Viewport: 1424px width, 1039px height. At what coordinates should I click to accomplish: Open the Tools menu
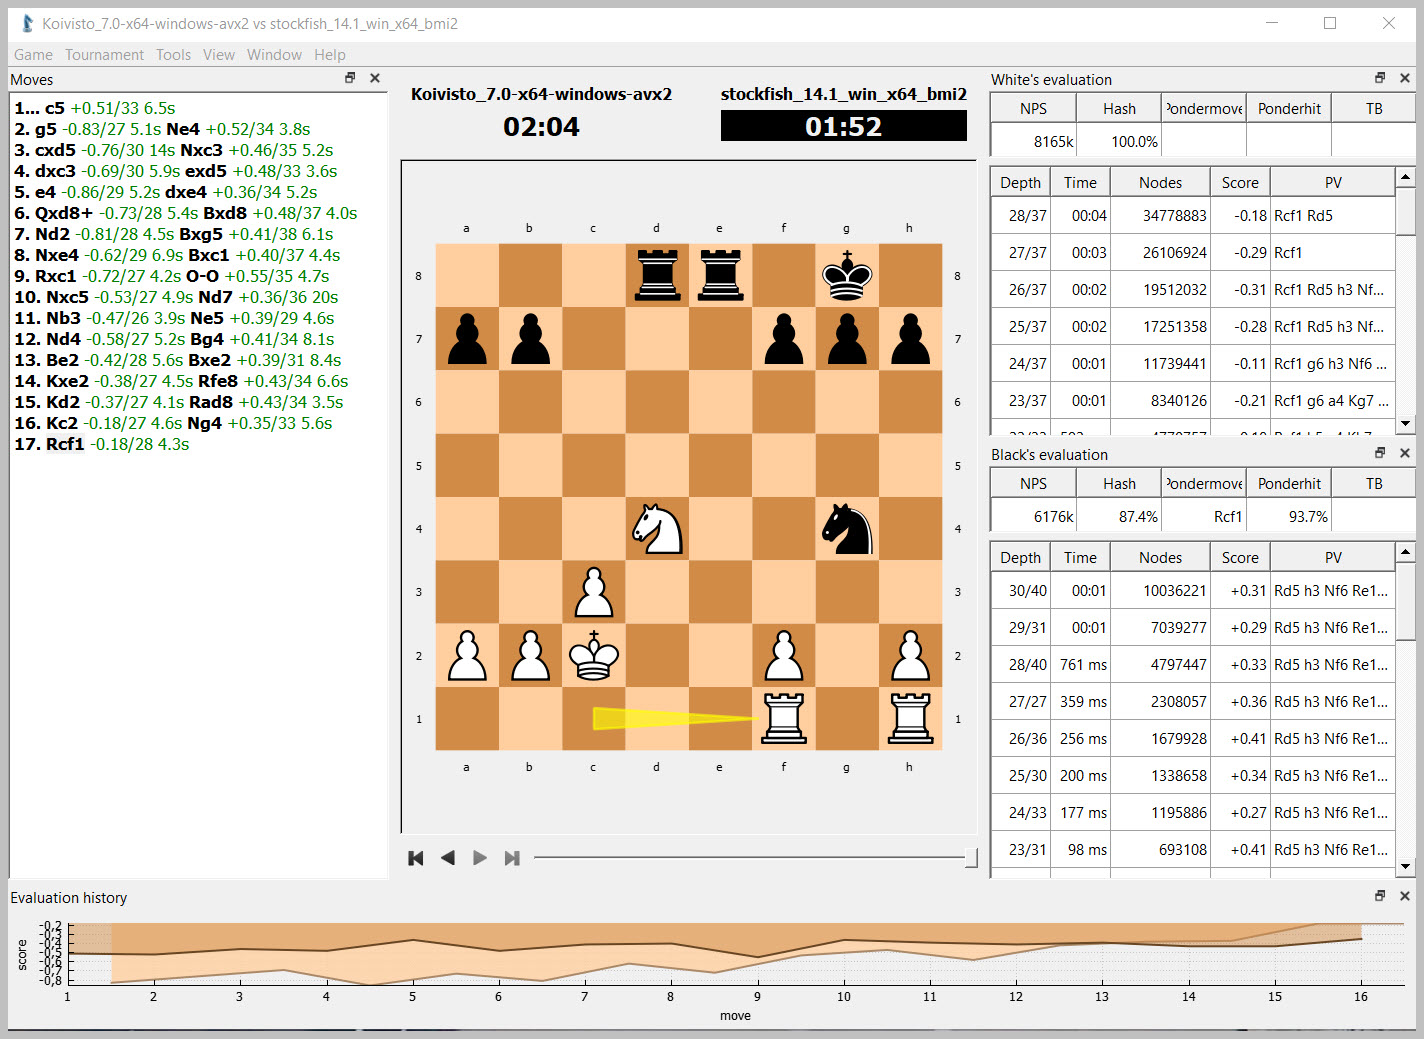point(173,55)
